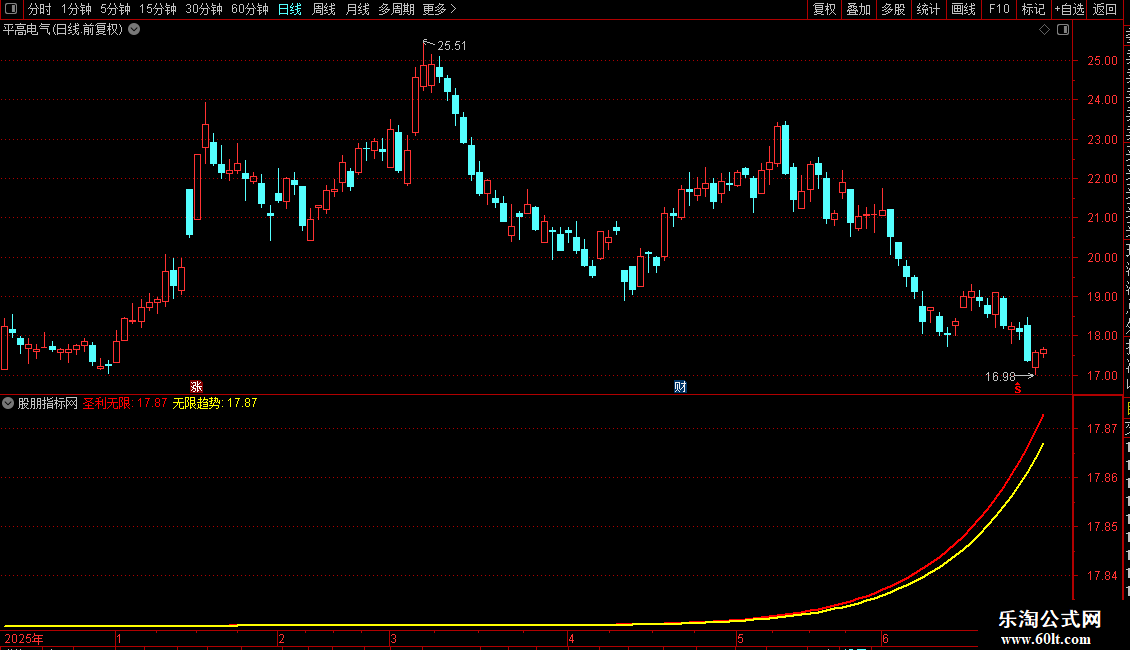Viewport: 1130px width, 650px height.
Task: Click the red S marker near June
Action: tap(1018, 389)
